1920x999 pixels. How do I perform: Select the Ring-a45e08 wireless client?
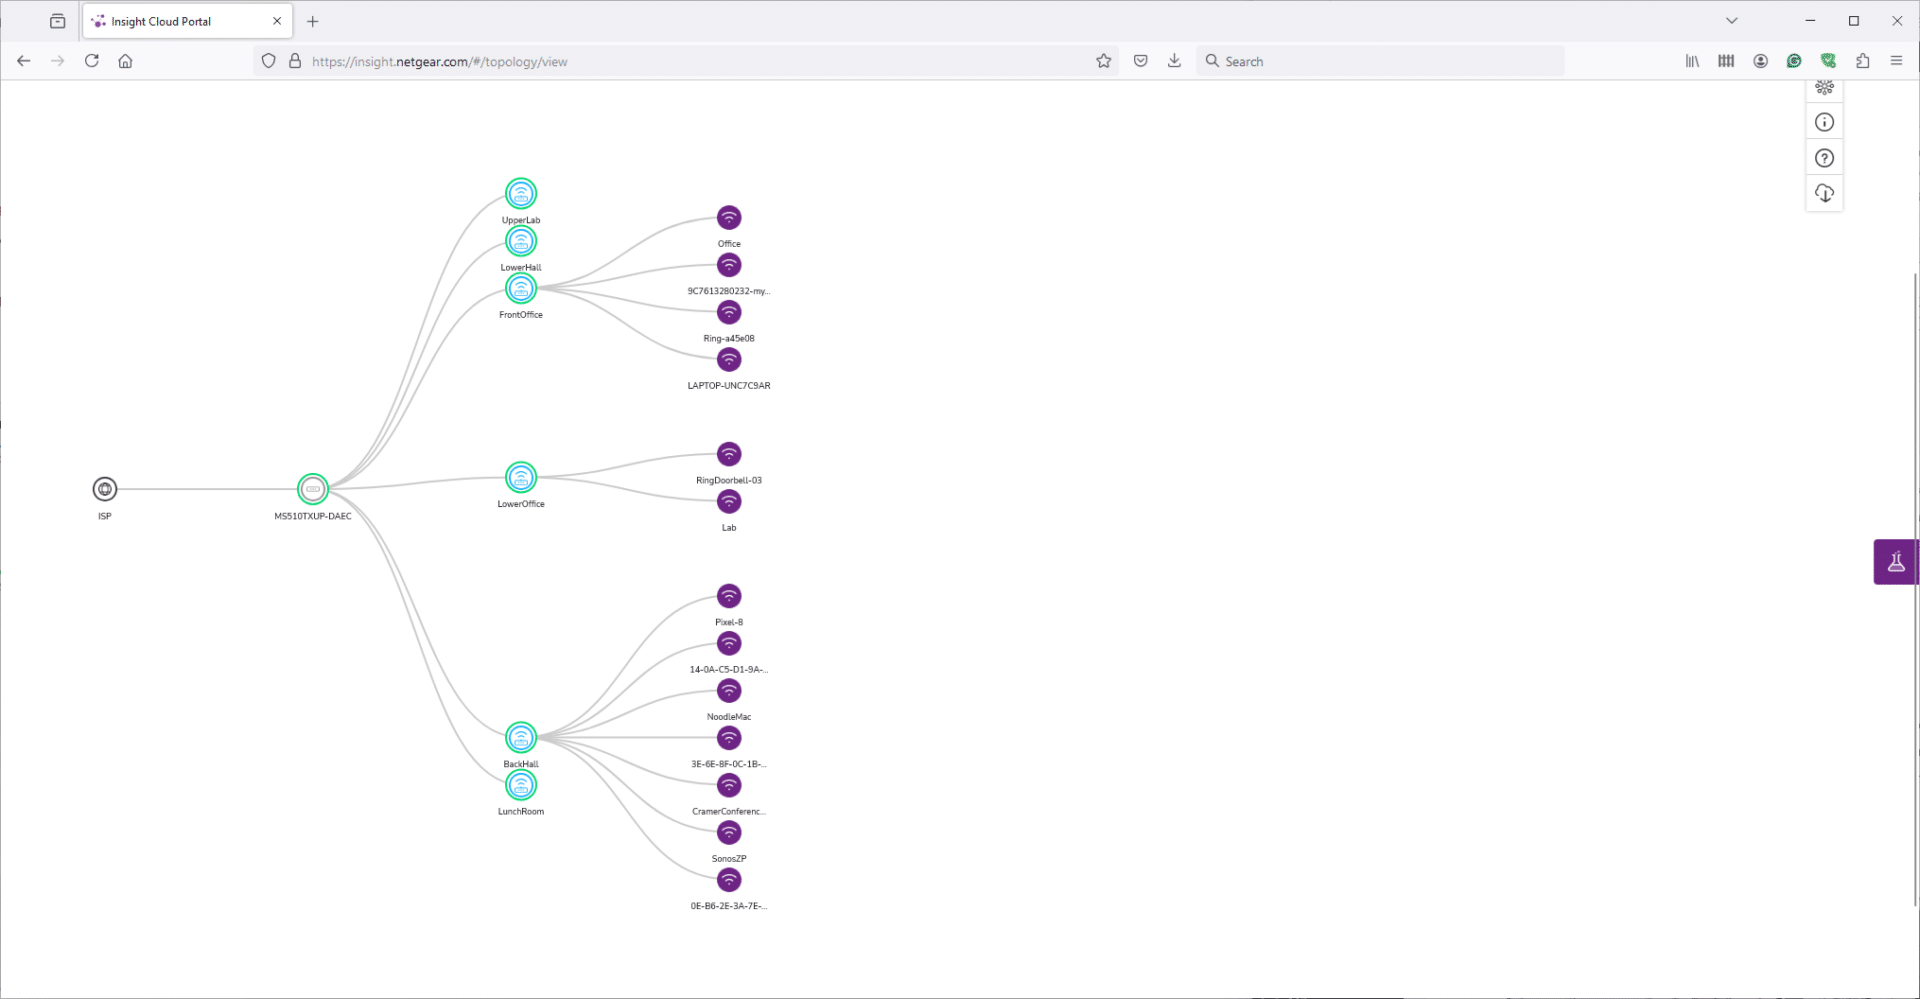click(729, 312)
